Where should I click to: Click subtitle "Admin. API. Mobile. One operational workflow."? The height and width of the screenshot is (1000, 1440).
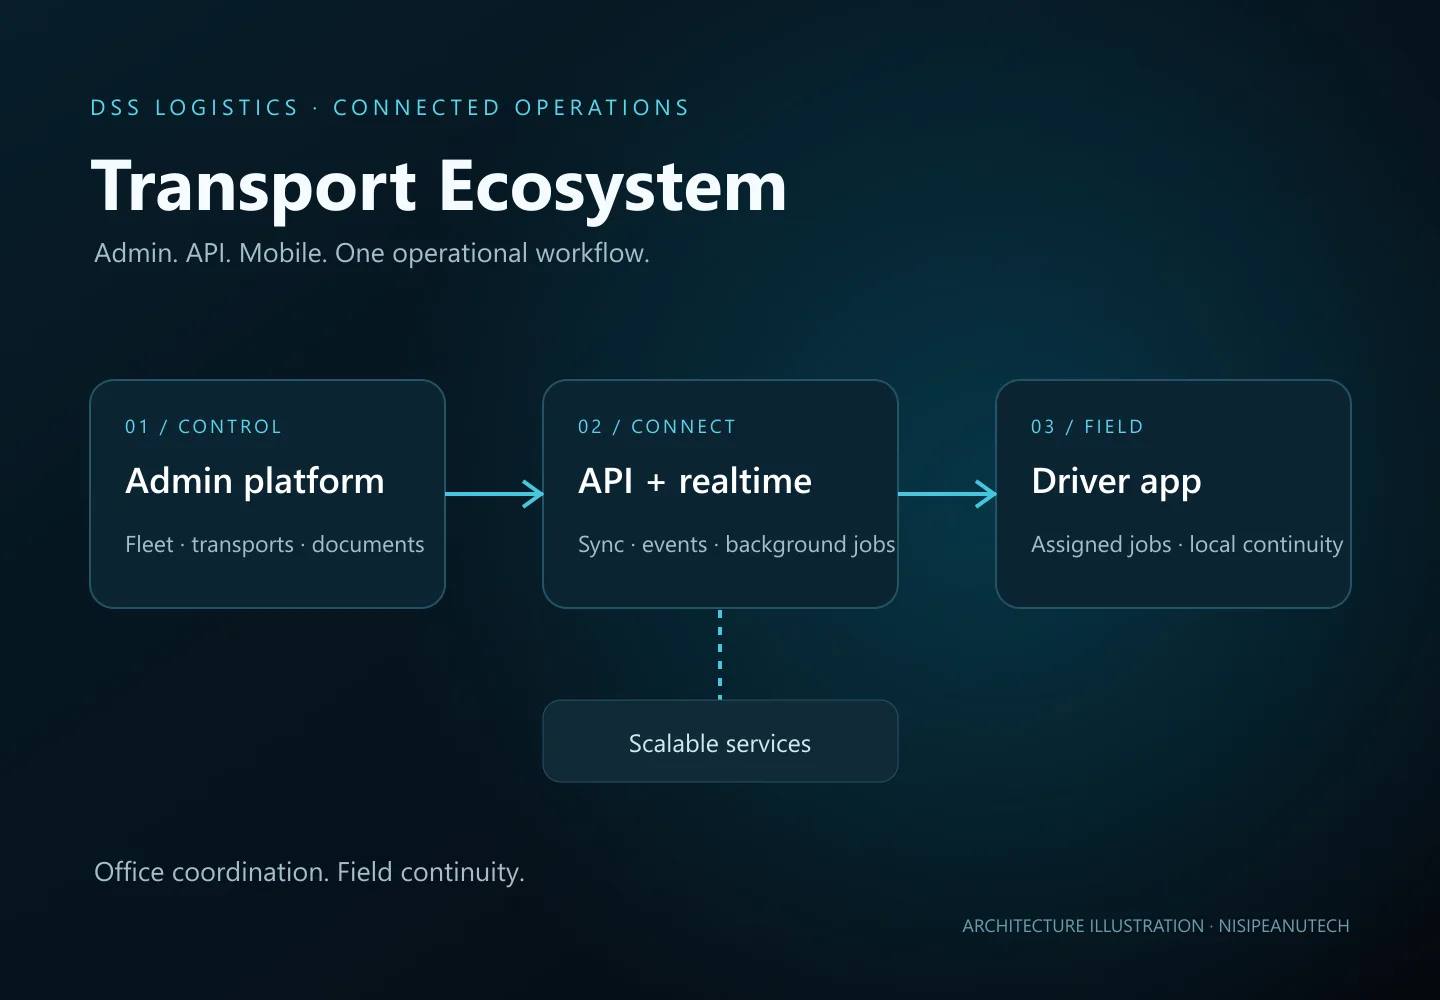pyautogui.click(x=372, y=253)
